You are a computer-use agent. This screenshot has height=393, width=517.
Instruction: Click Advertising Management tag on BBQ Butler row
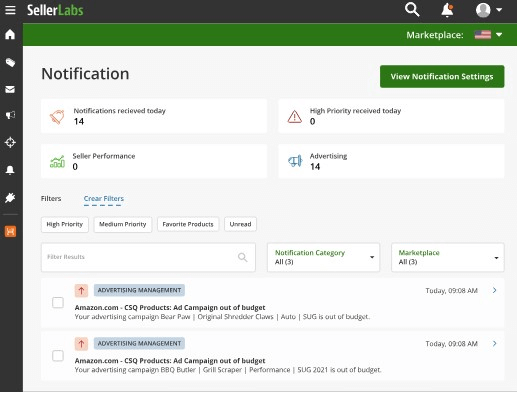click(x=139, y=344)
